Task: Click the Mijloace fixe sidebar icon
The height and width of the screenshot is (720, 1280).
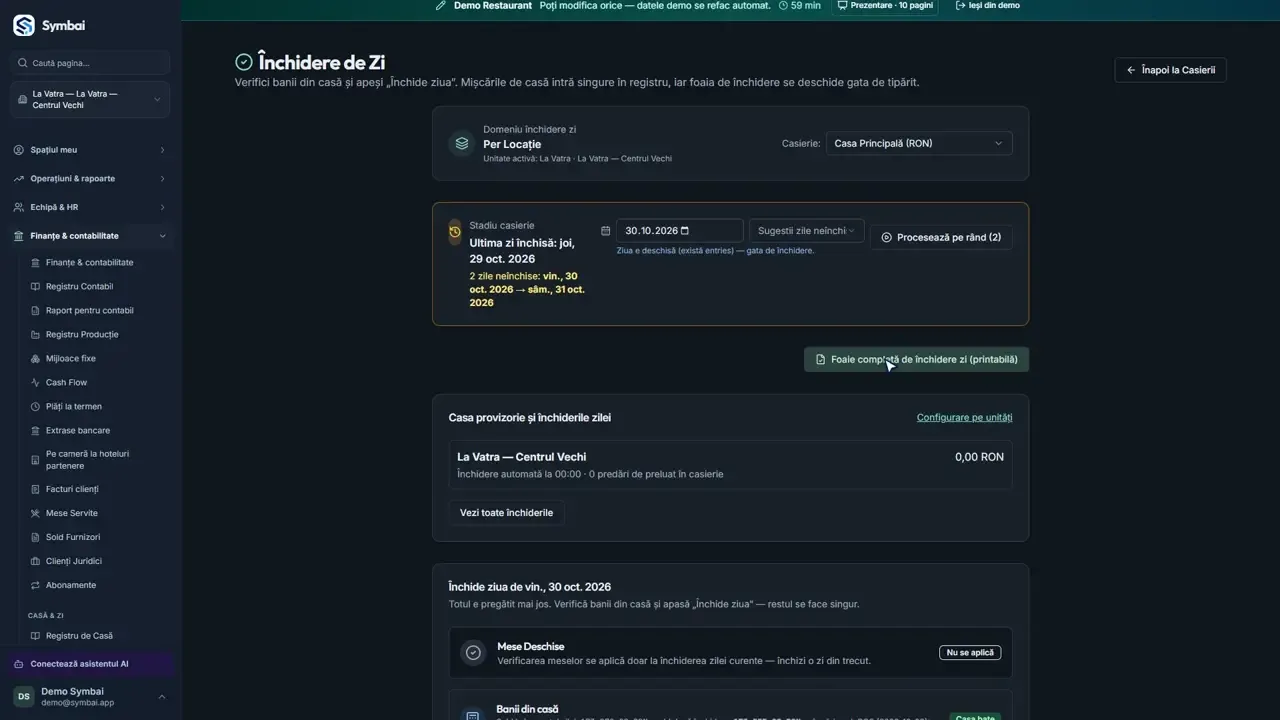Action: 36,359
